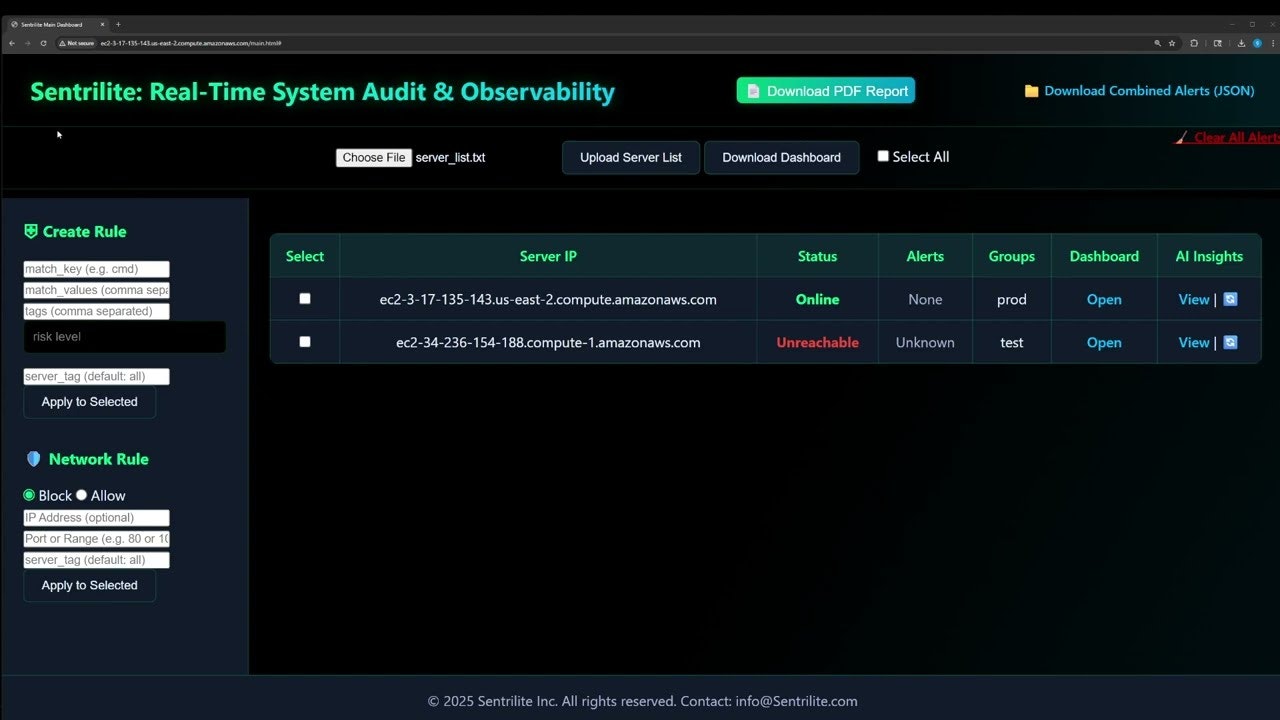Bookmark this page with the star
The height and width of the screenshot is (720, 1280).
pyautogui.click(x=1172, y=43)
